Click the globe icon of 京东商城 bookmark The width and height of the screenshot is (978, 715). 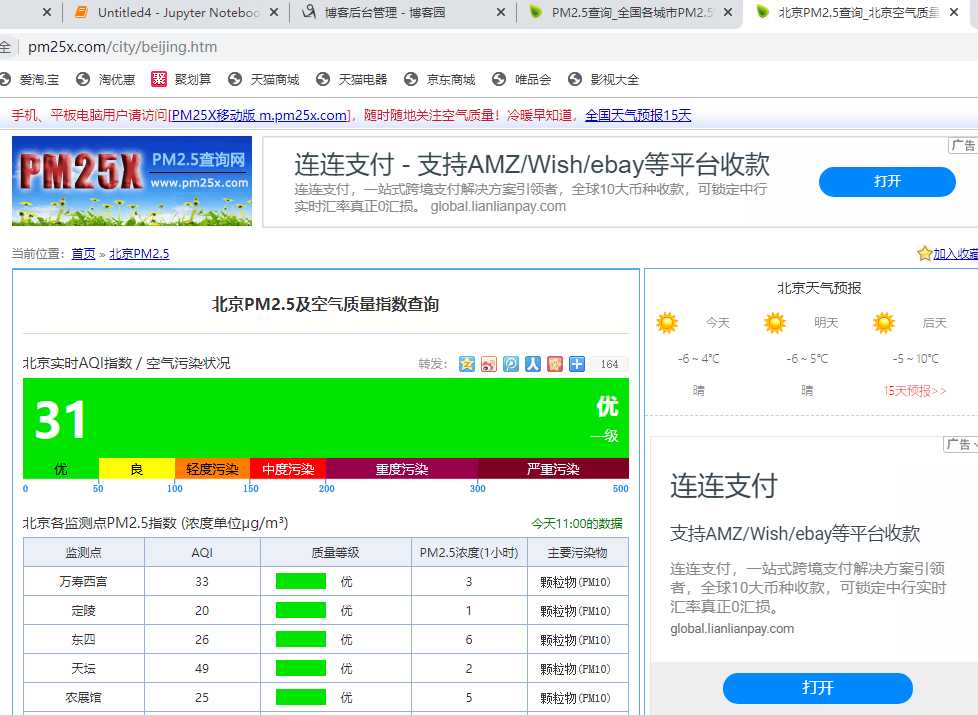tap(411, 79)
